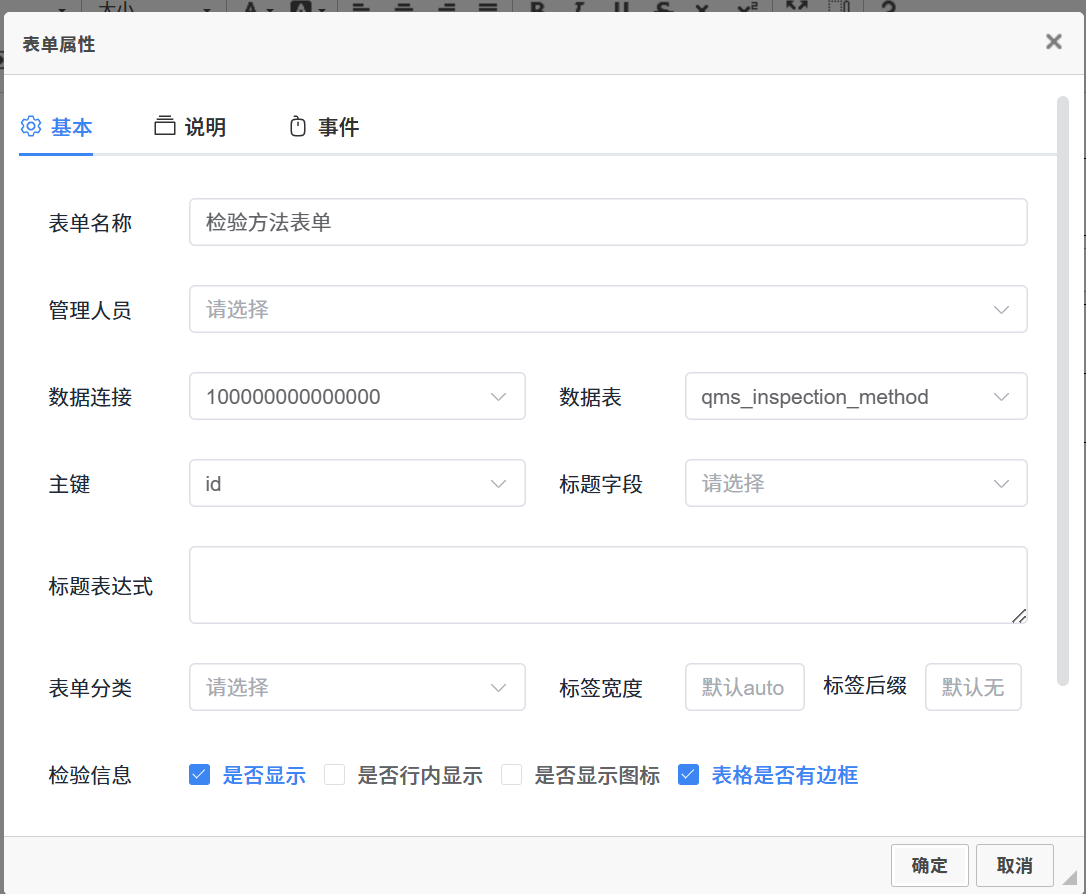Click the 表单名称 text field

[607, 222]
